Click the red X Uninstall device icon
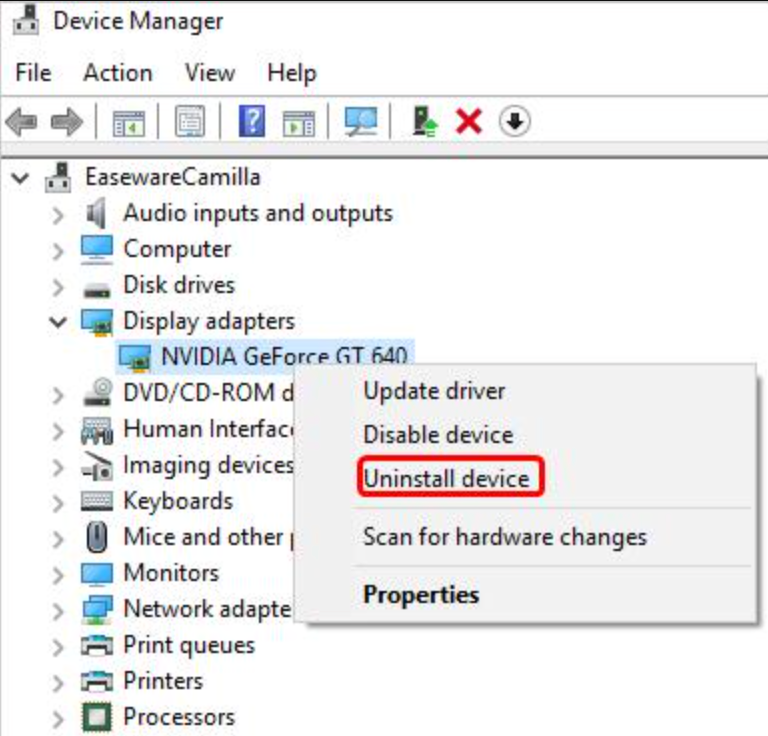This screenshot has width=768, height=736. pos(469,121)
